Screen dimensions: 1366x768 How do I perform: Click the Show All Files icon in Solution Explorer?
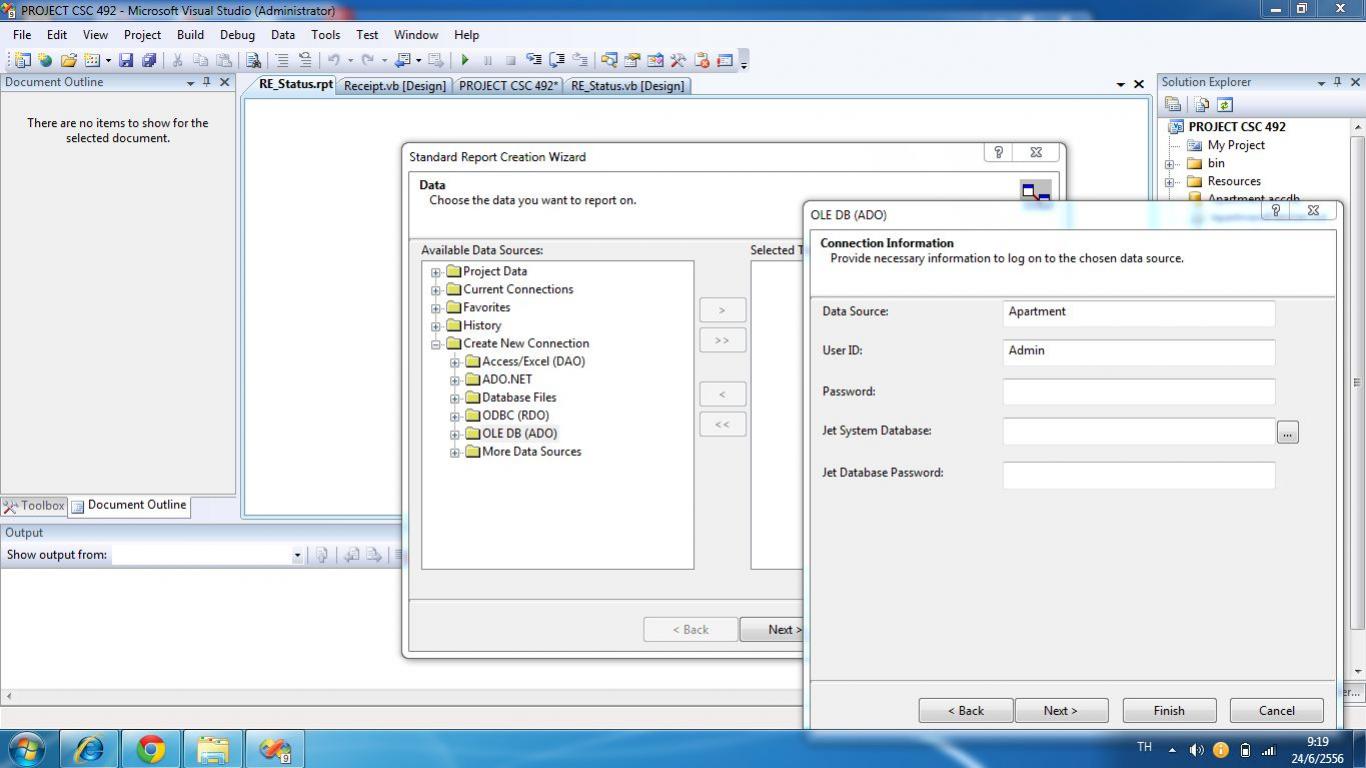point(1202,104)
